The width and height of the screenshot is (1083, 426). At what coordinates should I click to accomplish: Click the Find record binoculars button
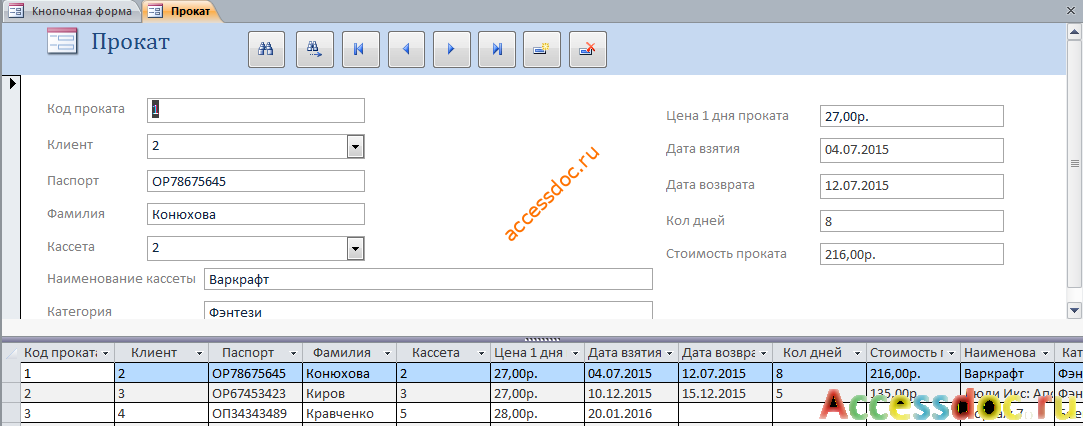267,49
